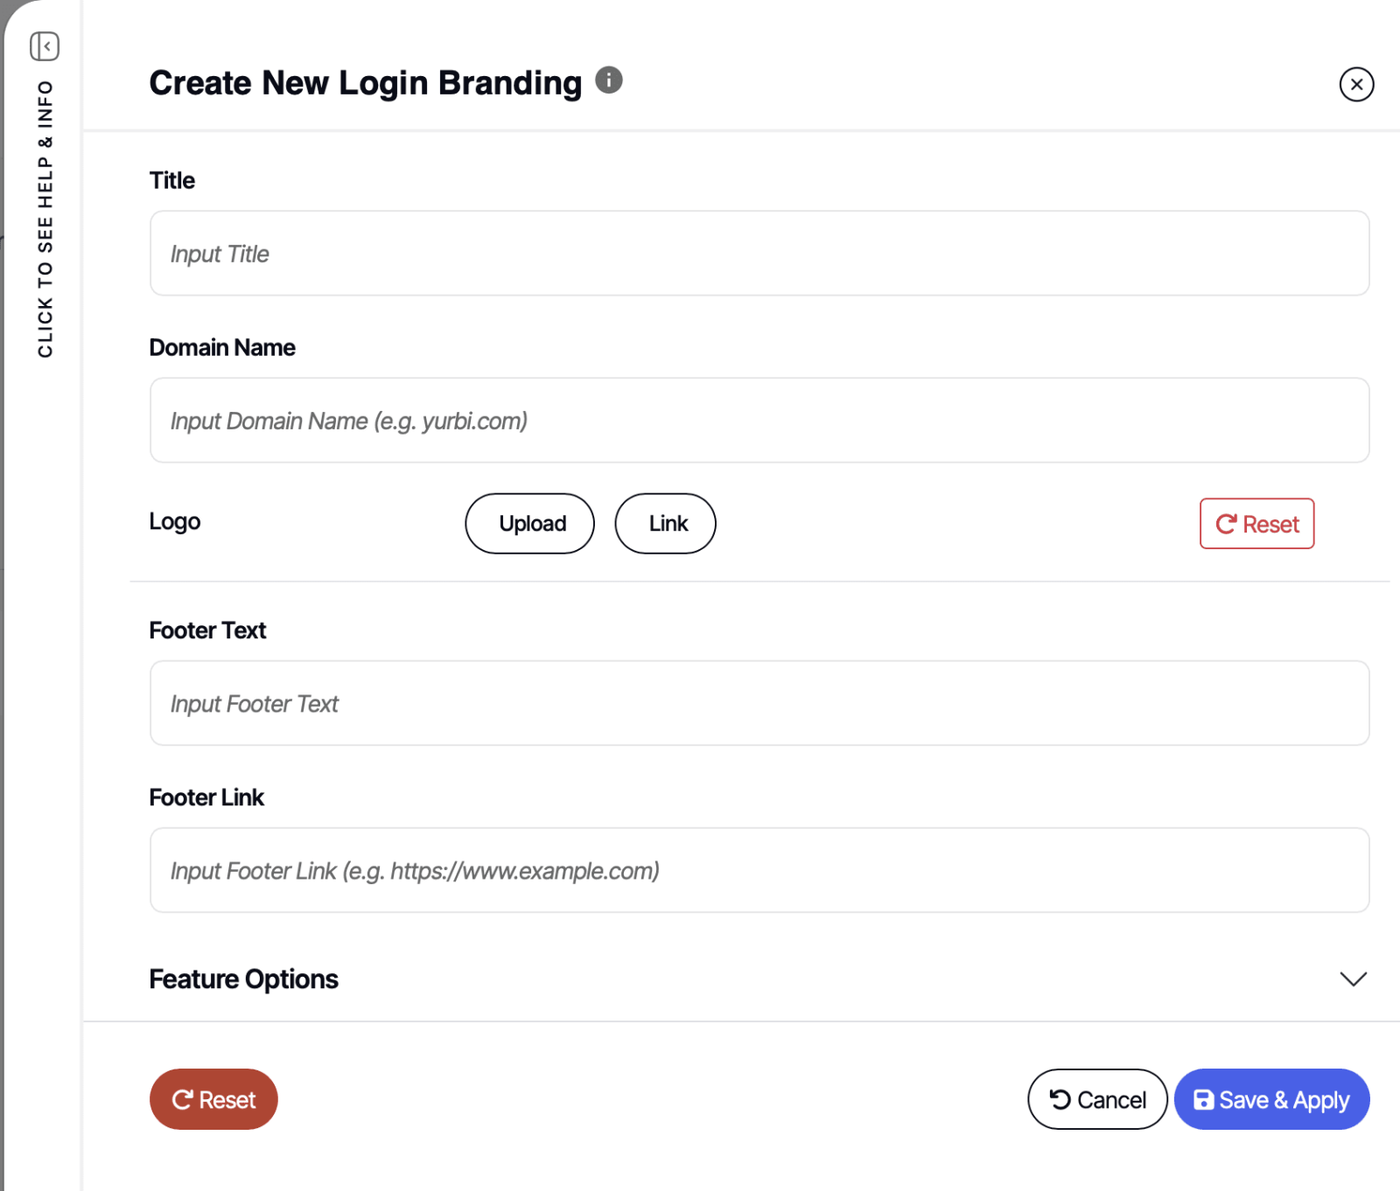The height and width of the screenshot is (1191, 1400).
Task: Close the Create New Login Branding dialog
Action: [x=1356, y=85]
